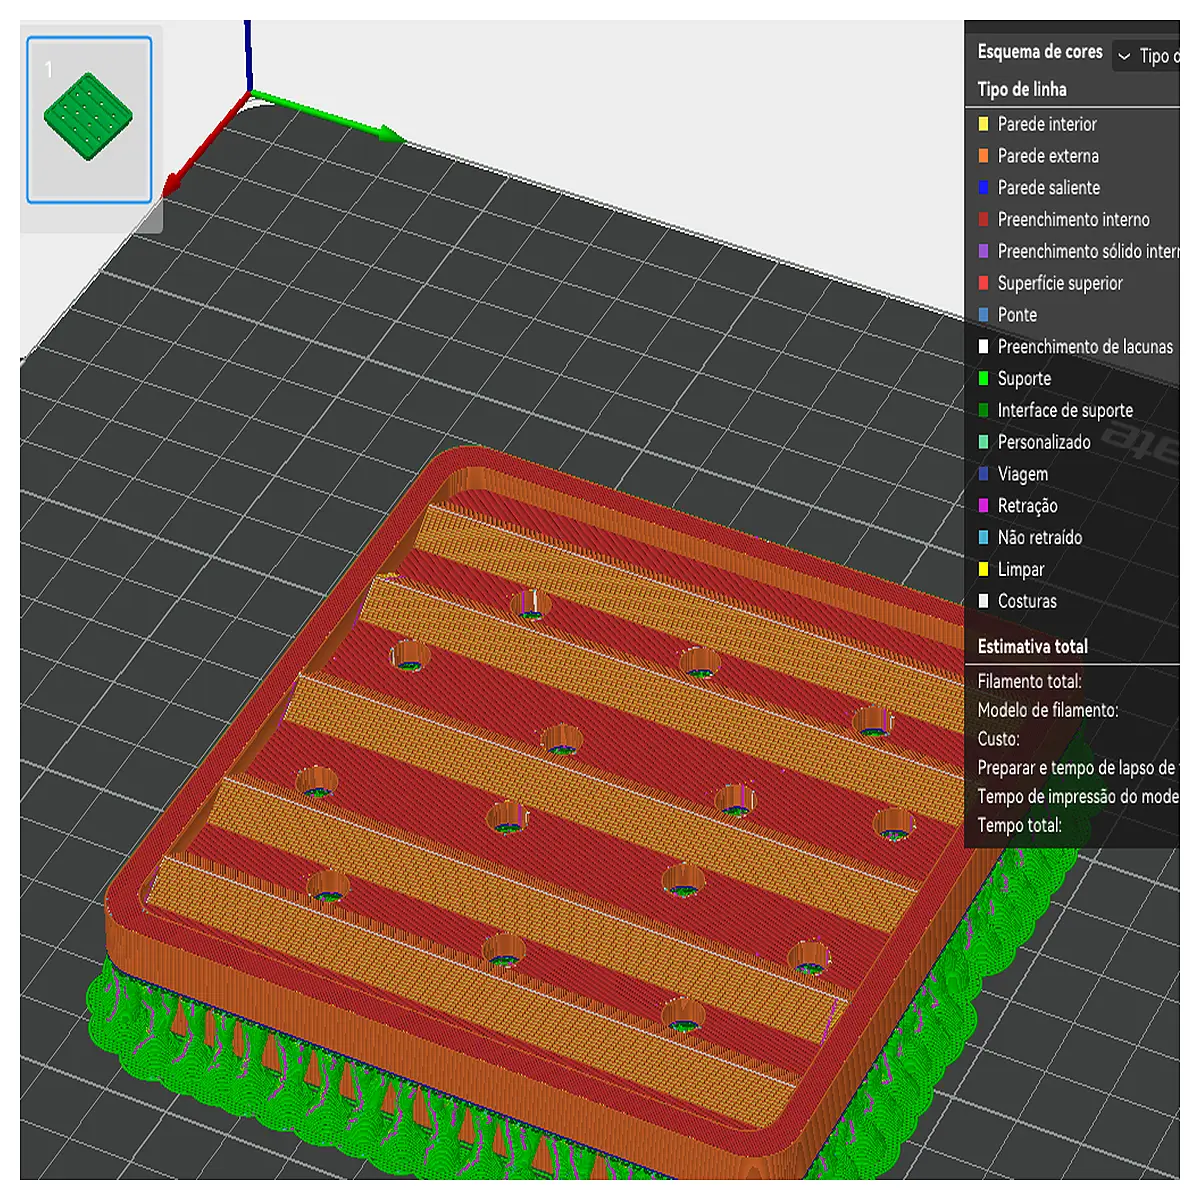Toggle the Limpar legend entry label
Screen dimensions: 1200x1200
[x=1021, y=570]
